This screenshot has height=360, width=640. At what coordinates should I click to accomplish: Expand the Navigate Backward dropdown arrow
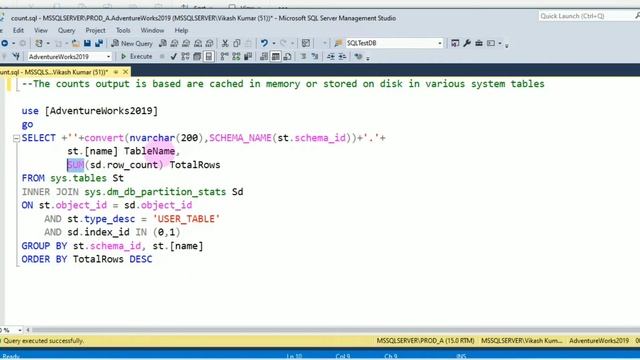pyautogui.click(x=13, y=43)
